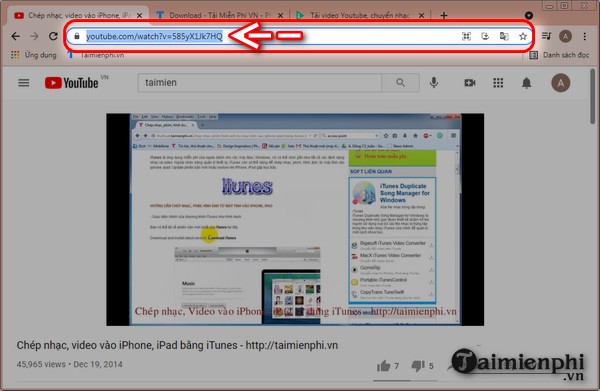Open the QR code icon in address bar
600x391 pixels.
coord(466,36)
